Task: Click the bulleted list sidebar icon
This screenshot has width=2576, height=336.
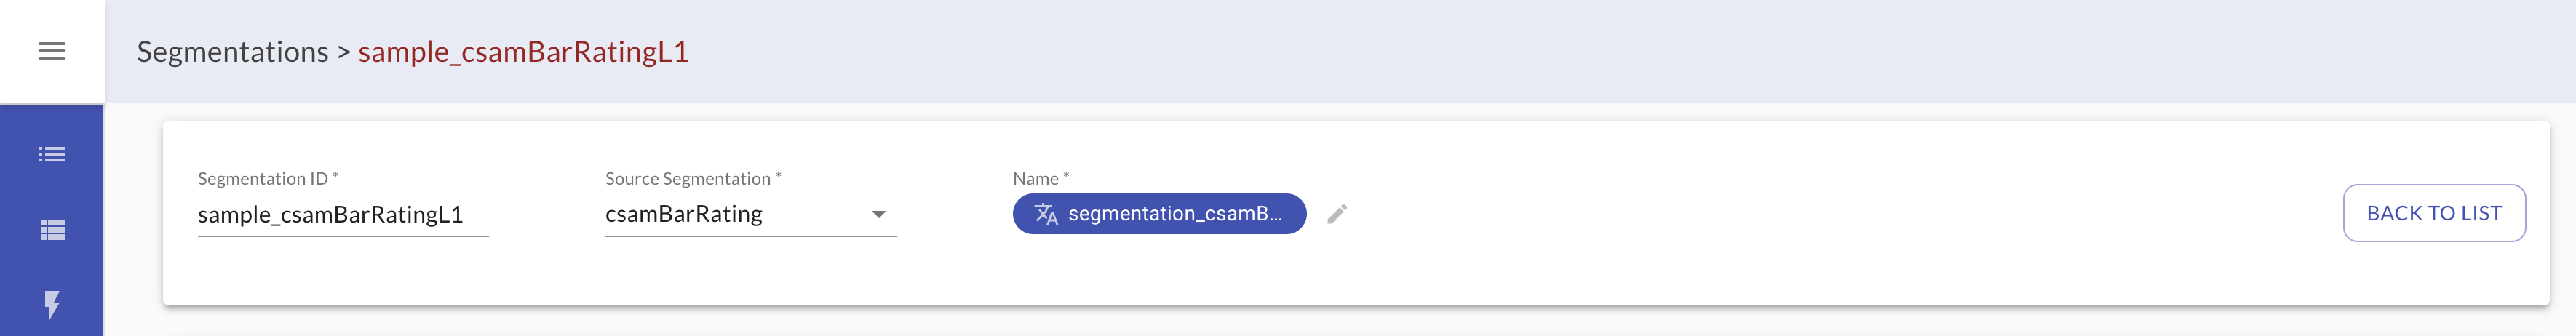Action: coord(52,154)
